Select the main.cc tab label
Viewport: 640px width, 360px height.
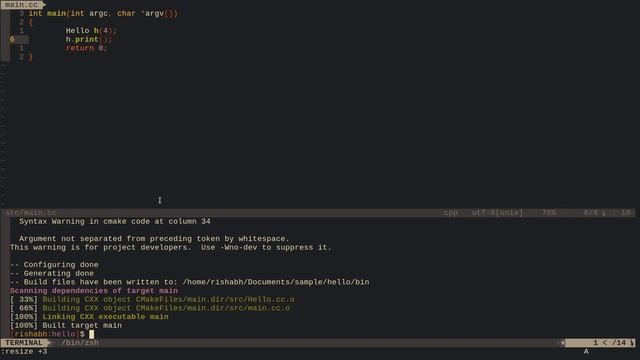click(21, 4)
